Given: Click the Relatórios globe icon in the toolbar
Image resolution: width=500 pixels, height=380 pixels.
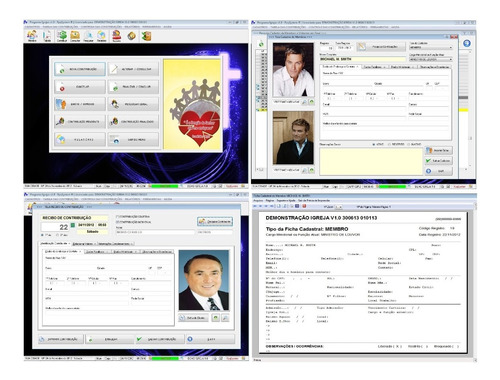Looking at the screenshot, I should [x=101, y=36].
